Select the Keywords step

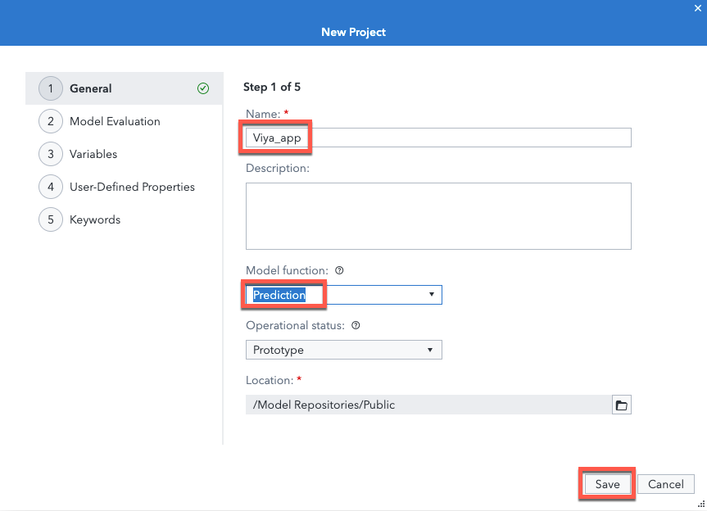(95, 220)
